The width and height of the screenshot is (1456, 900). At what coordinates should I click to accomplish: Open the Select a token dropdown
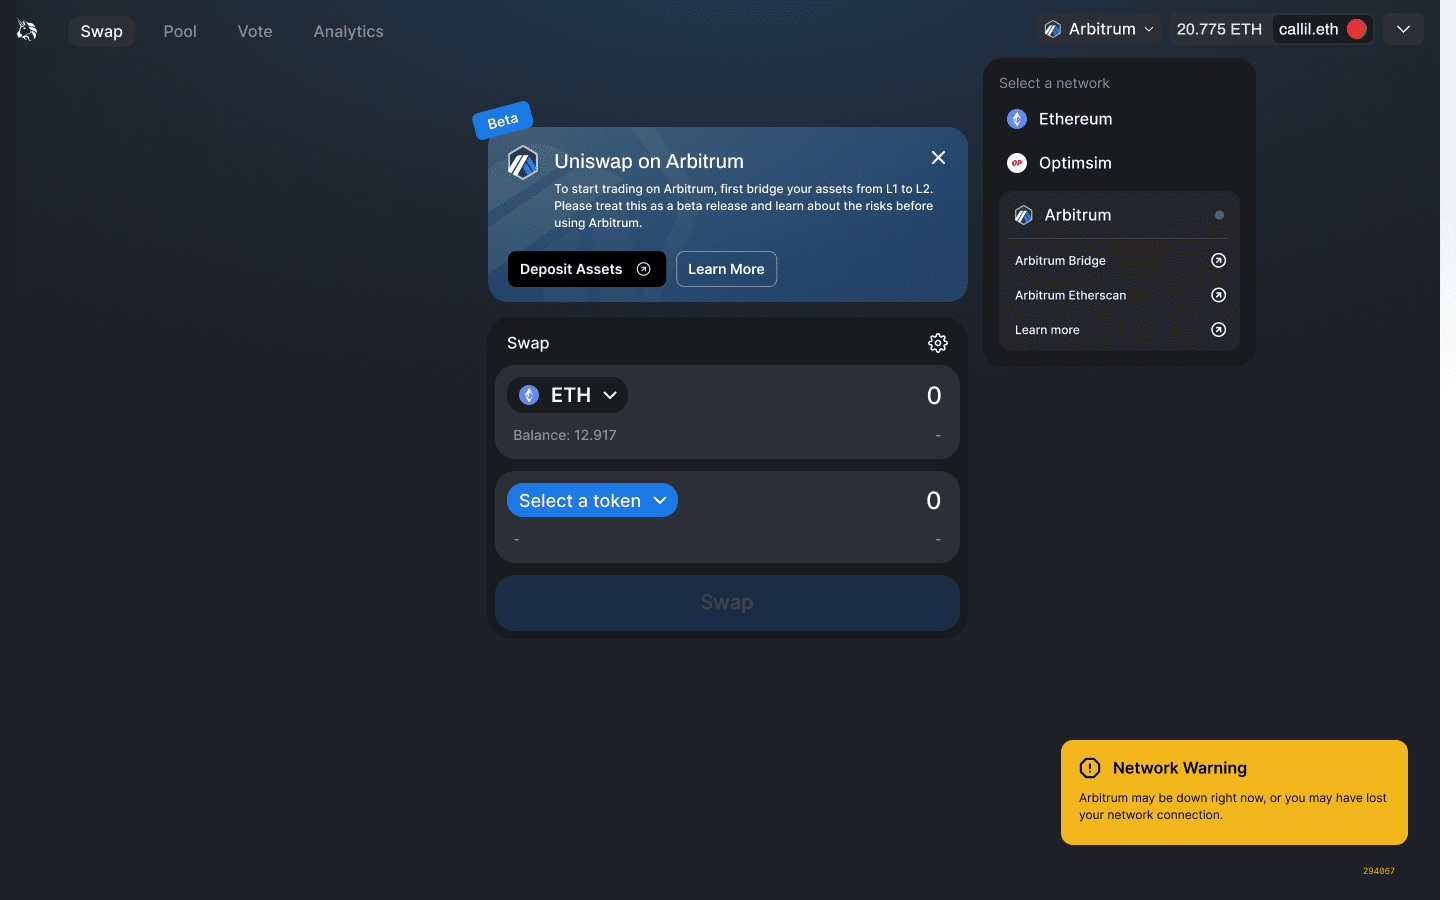[592, 501]
